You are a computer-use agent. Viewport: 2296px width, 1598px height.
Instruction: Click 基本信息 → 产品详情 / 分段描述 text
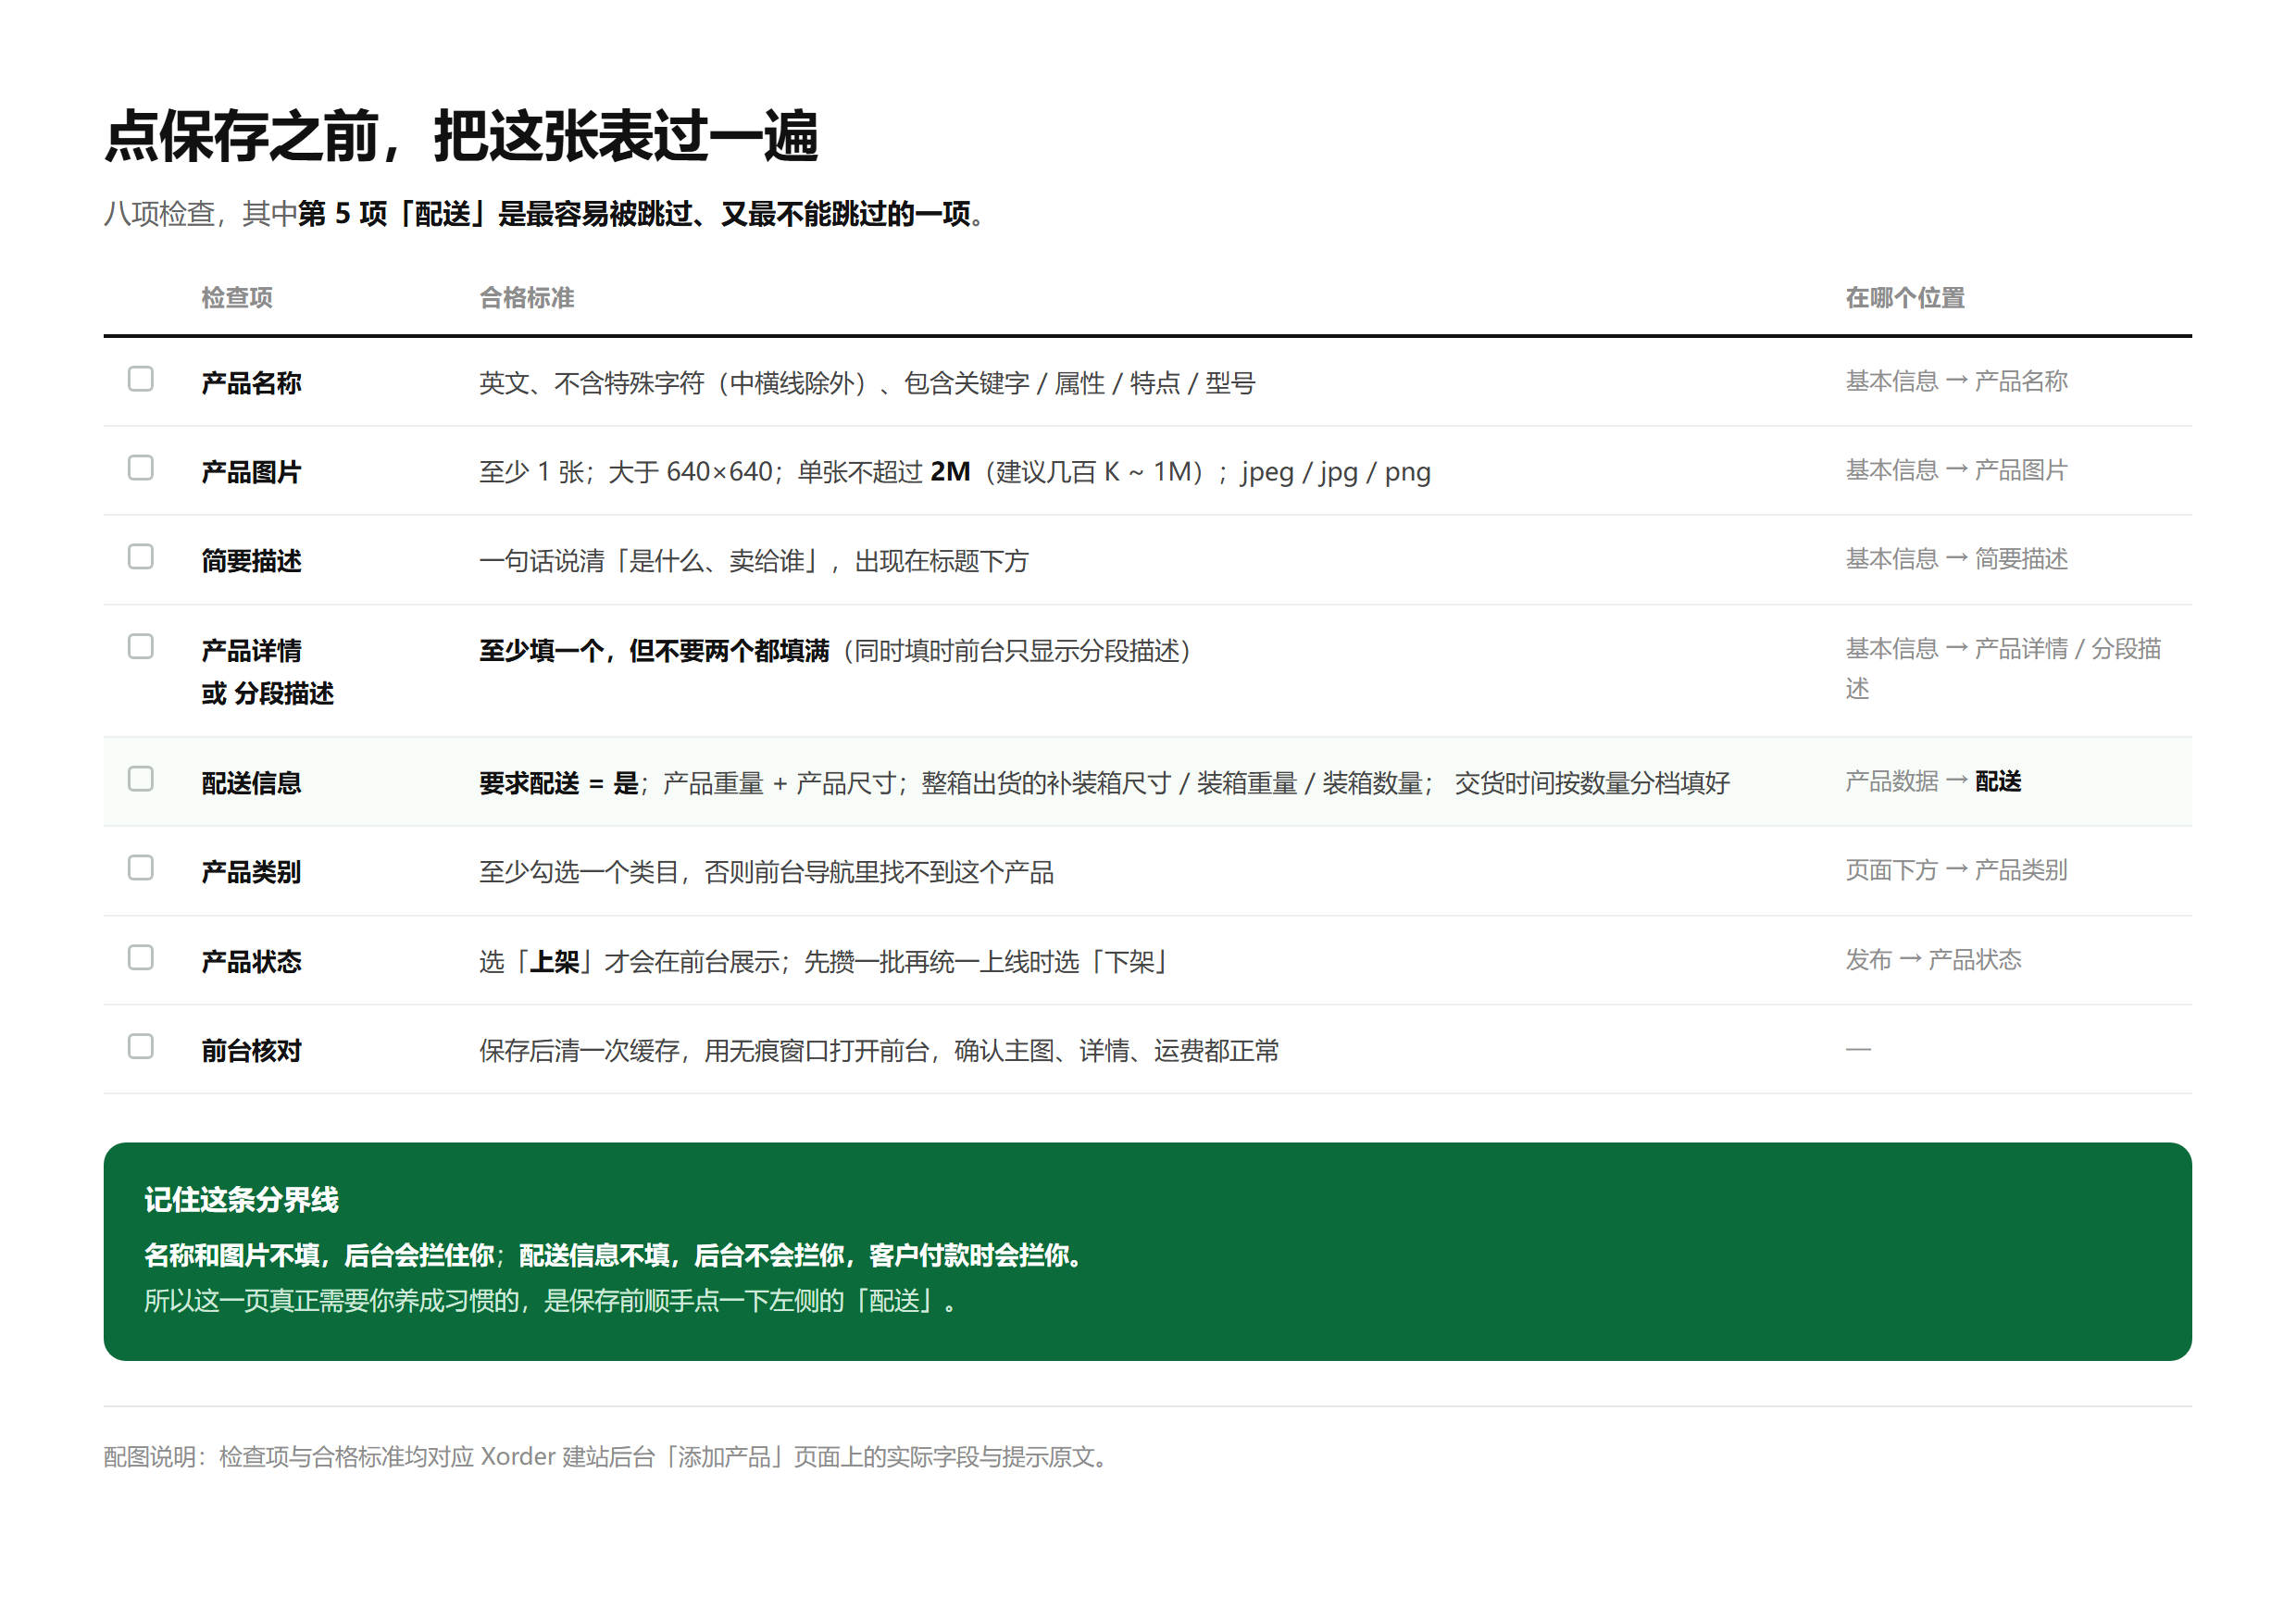coord(2003,669)
